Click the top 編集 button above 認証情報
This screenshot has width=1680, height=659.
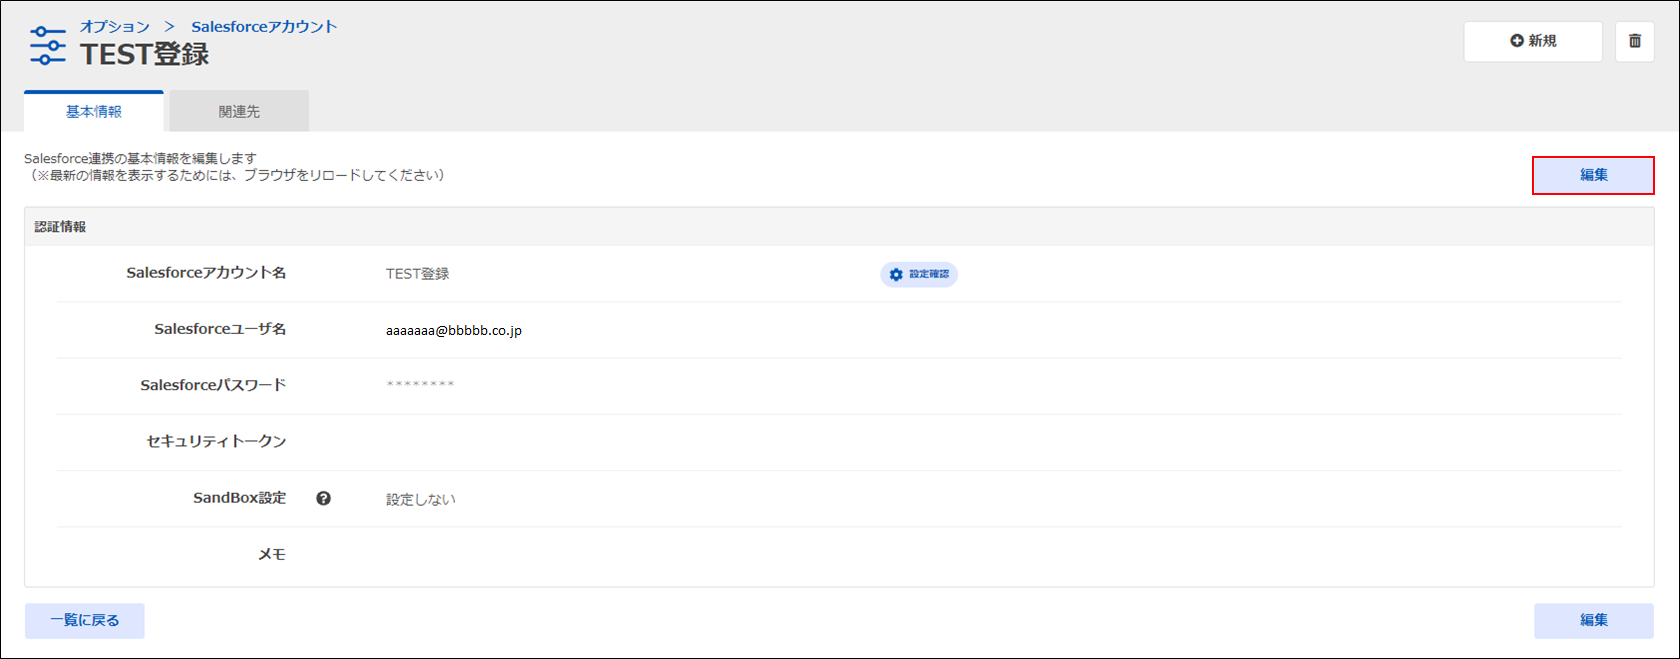pyautogui.click(x=1593, y=175)
